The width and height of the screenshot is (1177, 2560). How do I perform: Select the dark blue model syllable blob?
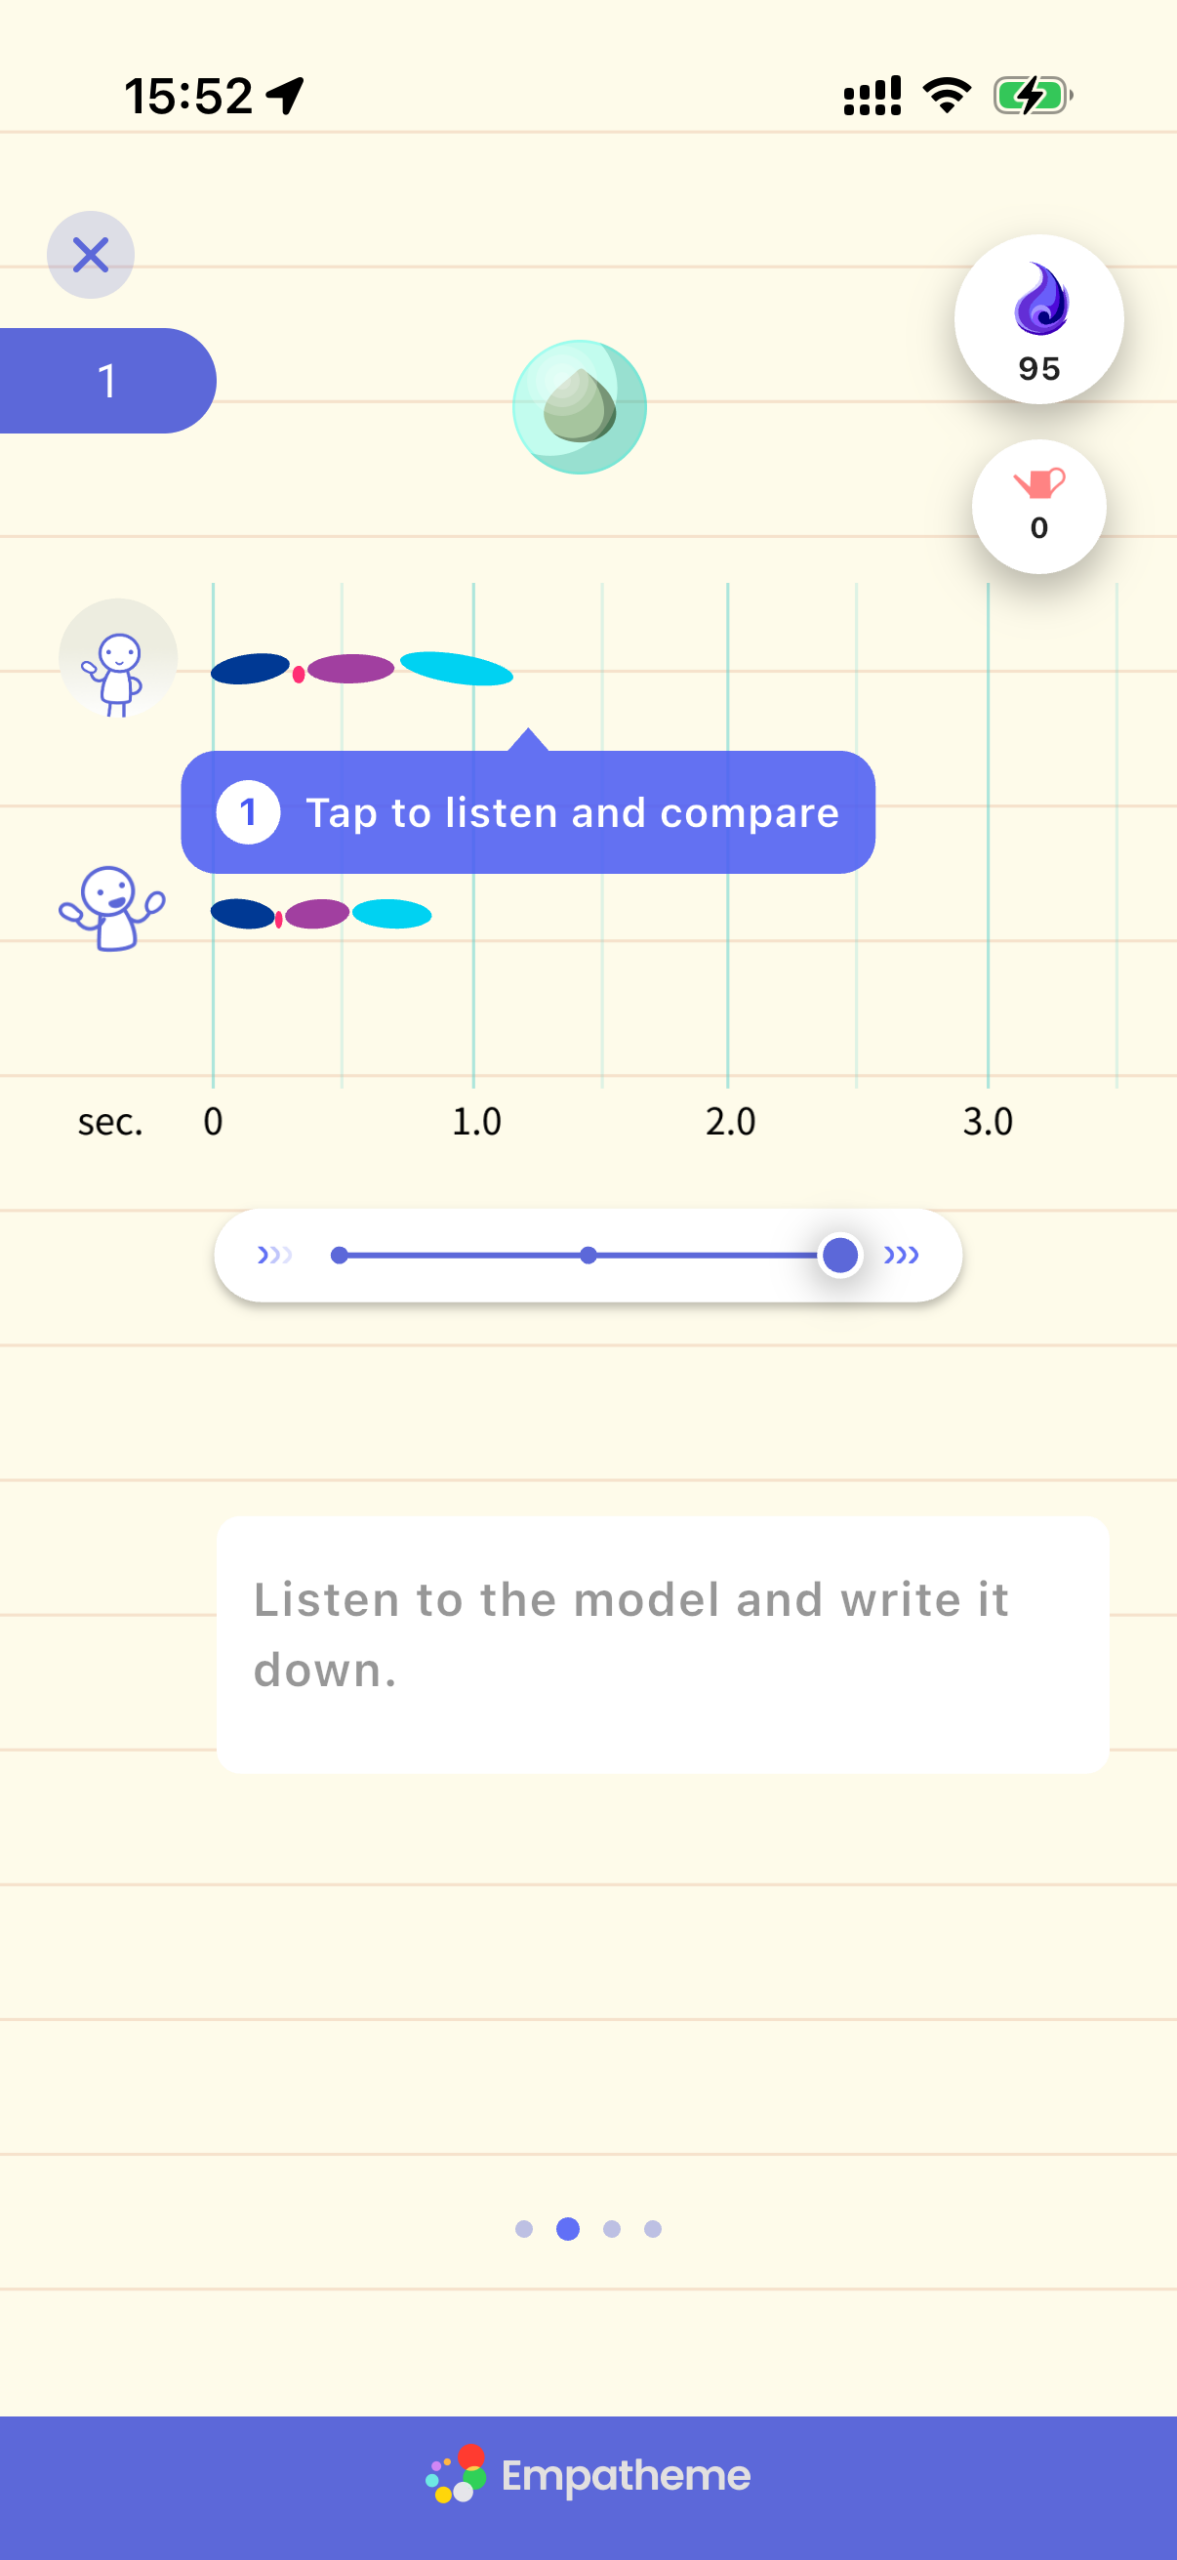250,668
